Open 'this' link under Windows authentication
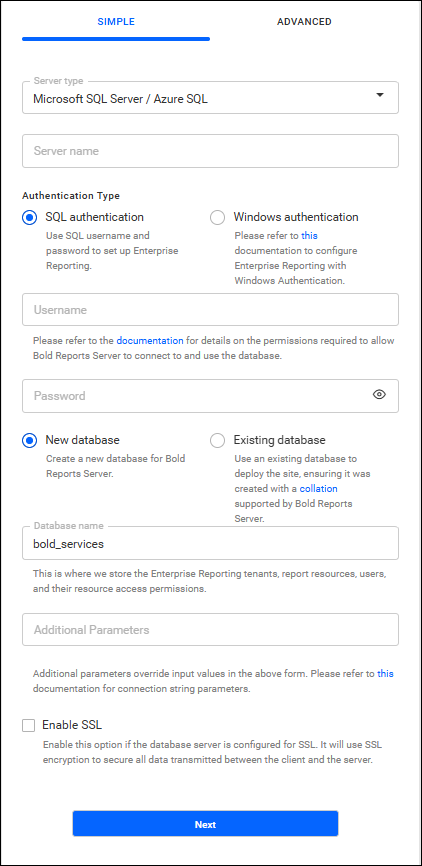 [x=309, y=235]
